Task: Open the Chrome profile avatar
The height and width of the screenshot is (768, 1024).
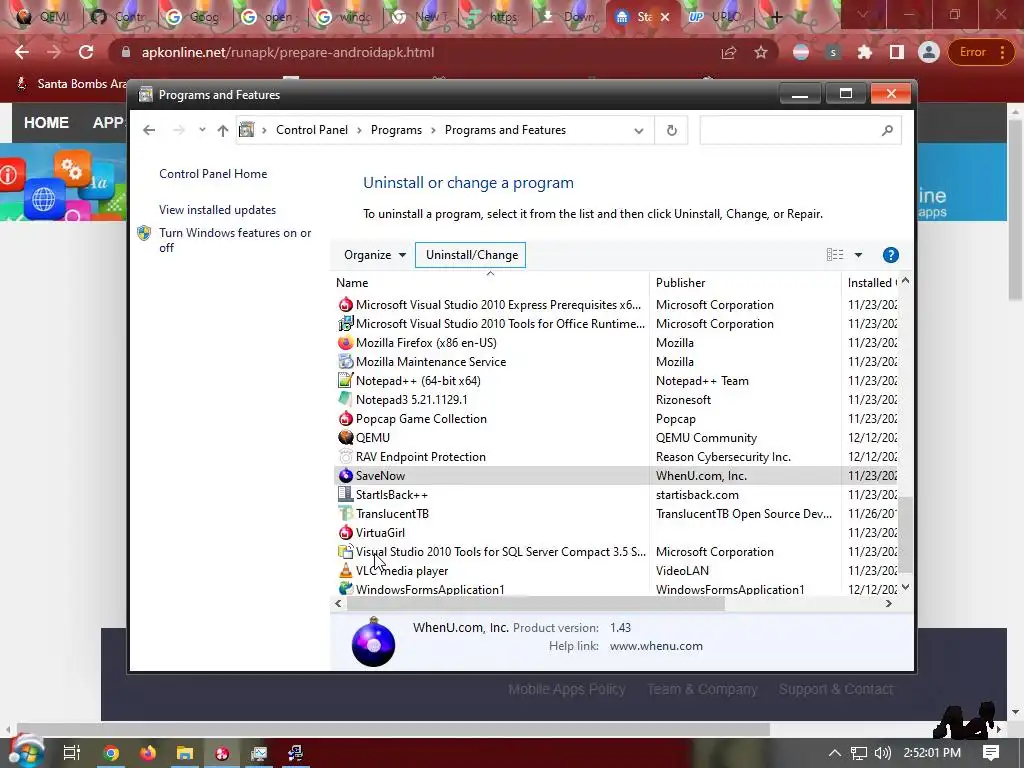Action: click(x=929, y=52)
